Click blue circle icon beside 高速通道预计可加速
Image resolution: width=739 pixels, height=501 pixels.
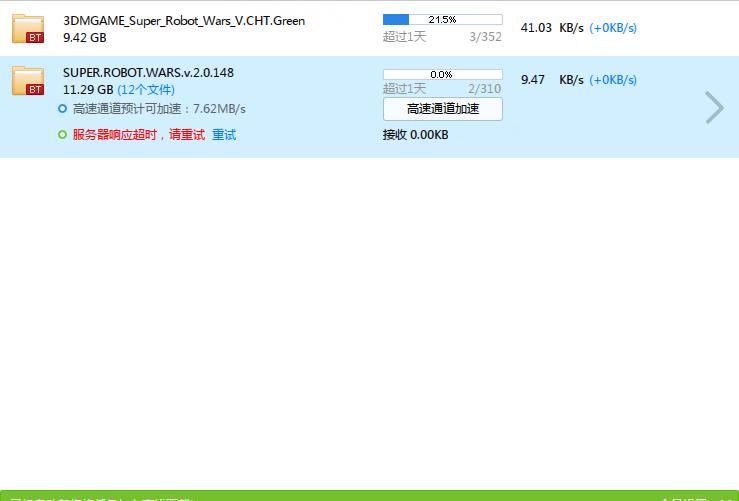(x=63, y=109)
